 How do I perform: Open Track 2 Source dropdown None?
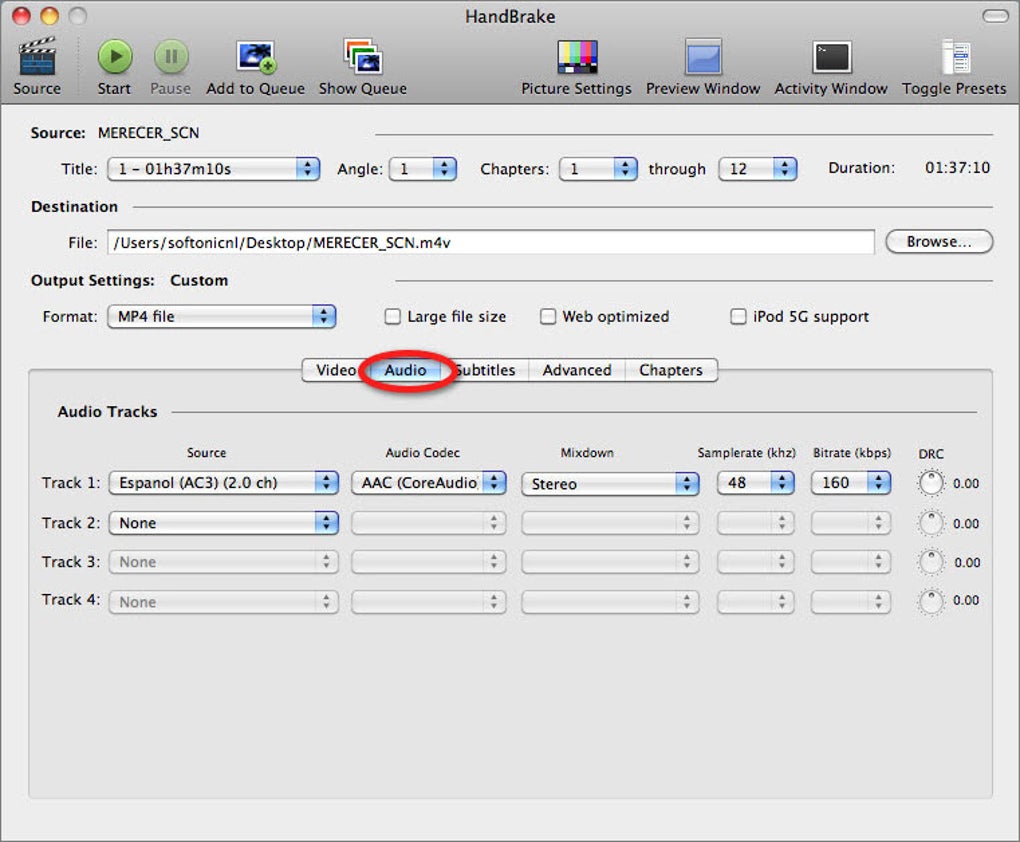point(223,523)
